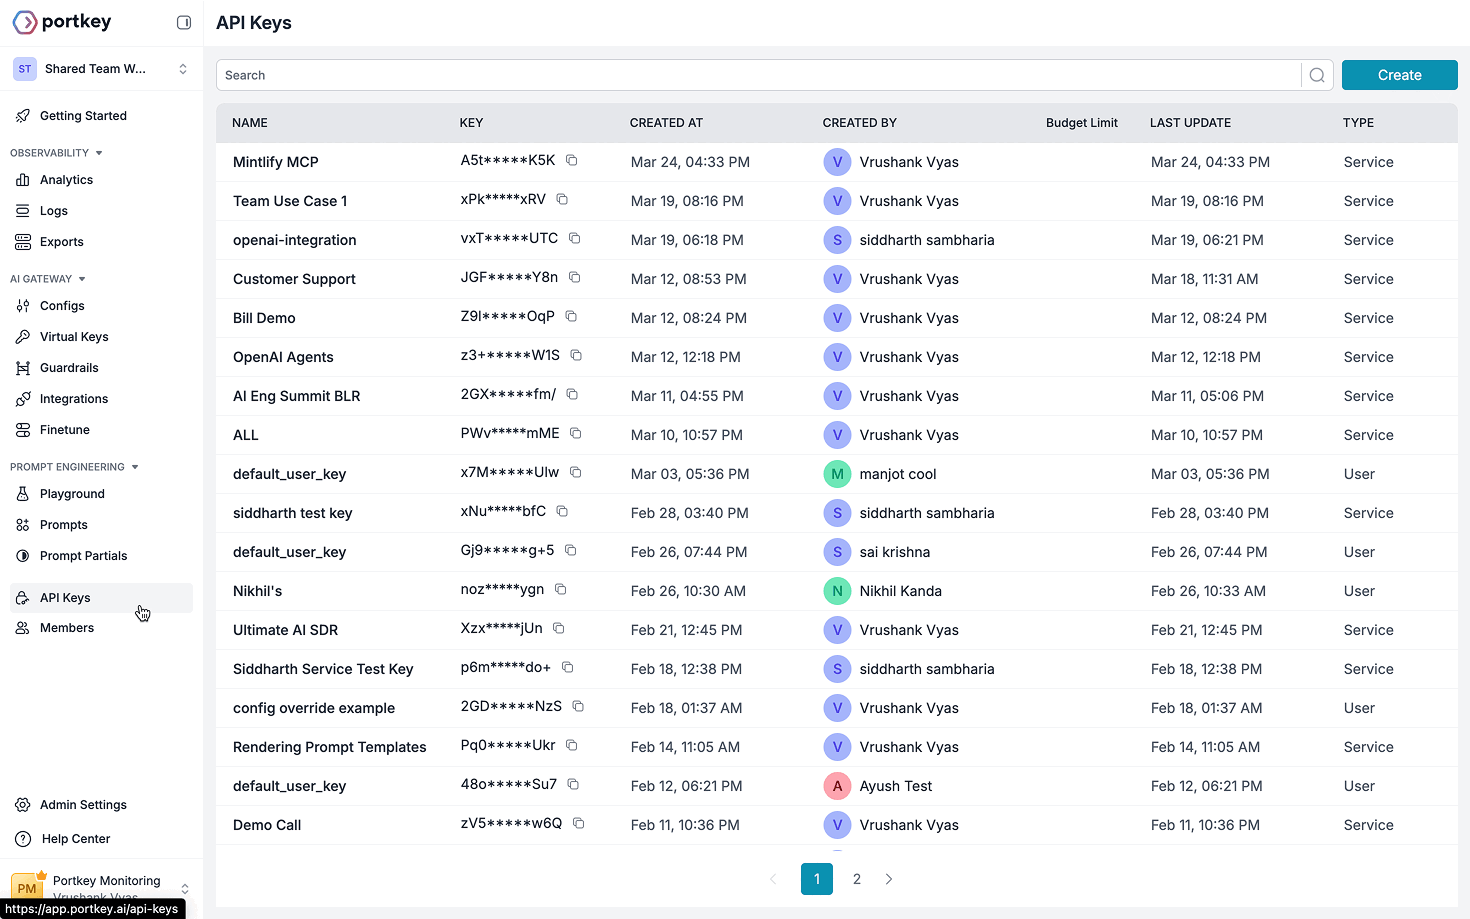
Task: Open Guardrails in the sidebar
Action: click(69, 368)
